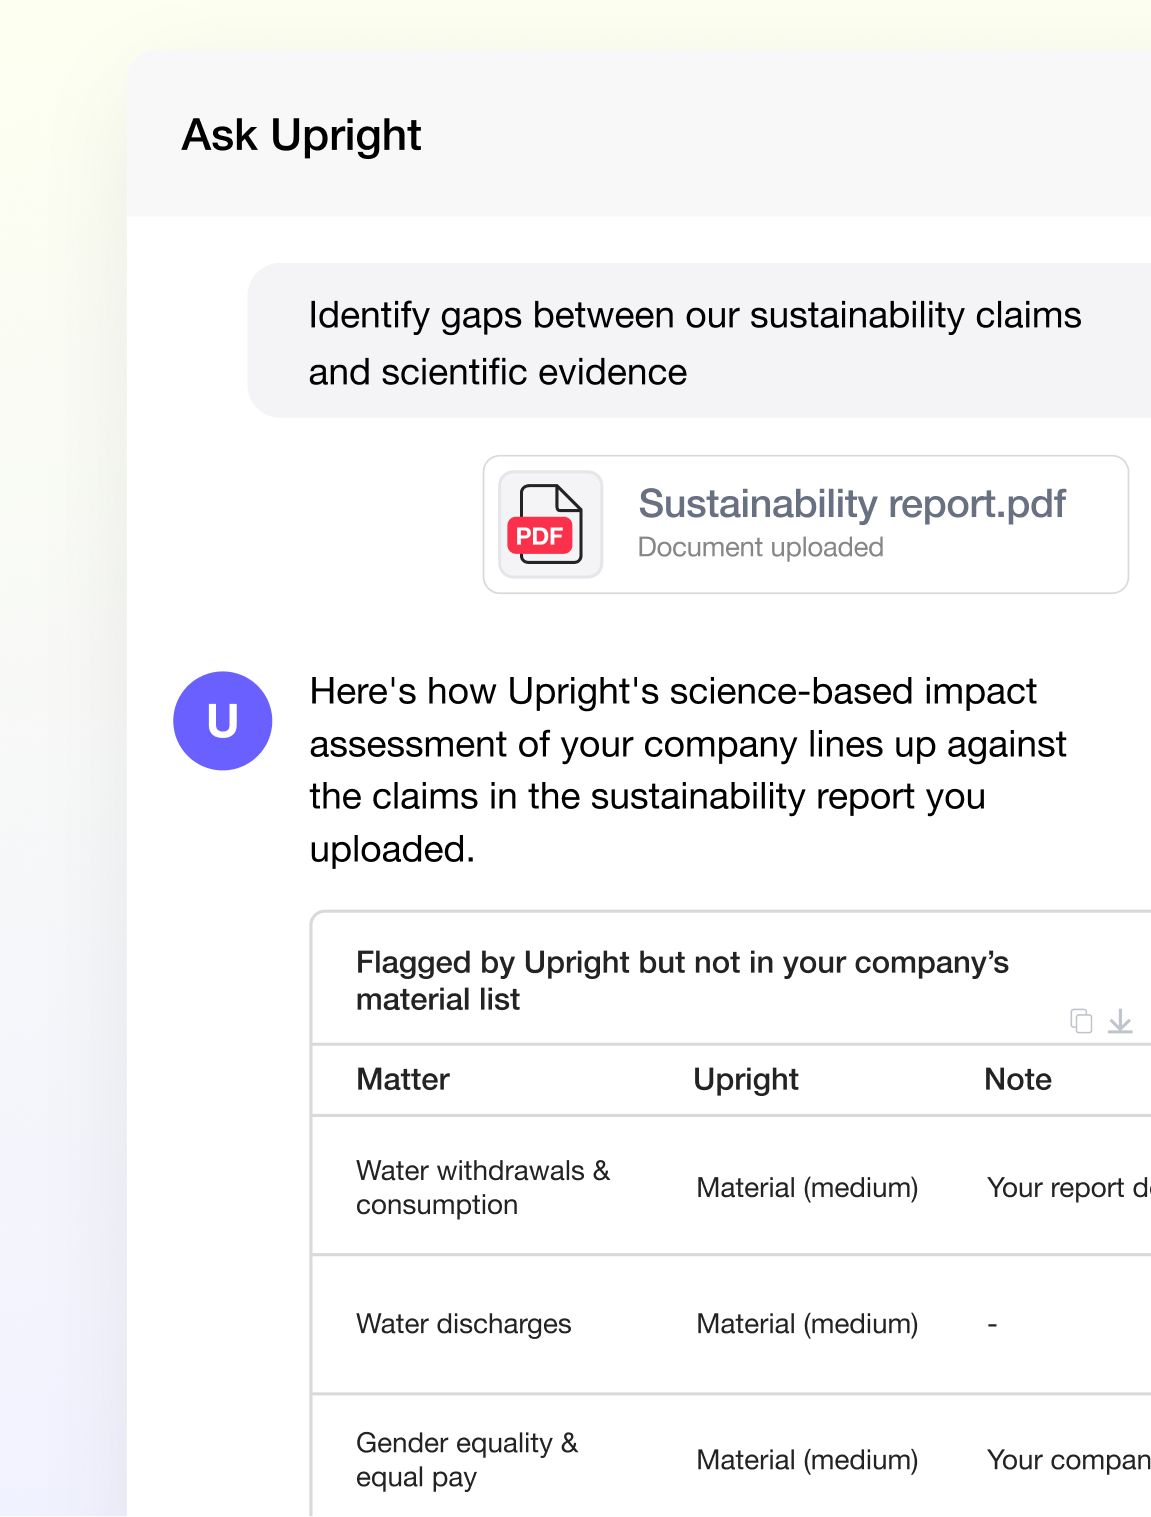Select the 'Water discharges' cell
The height and width of the screenshot is (1517, 1151).
(464, 1324)
